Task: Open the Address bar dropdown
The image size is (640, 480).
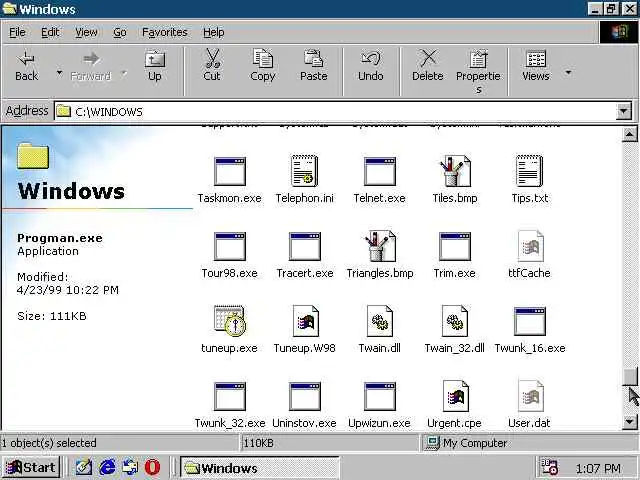Action: click(x=624, y=111)
